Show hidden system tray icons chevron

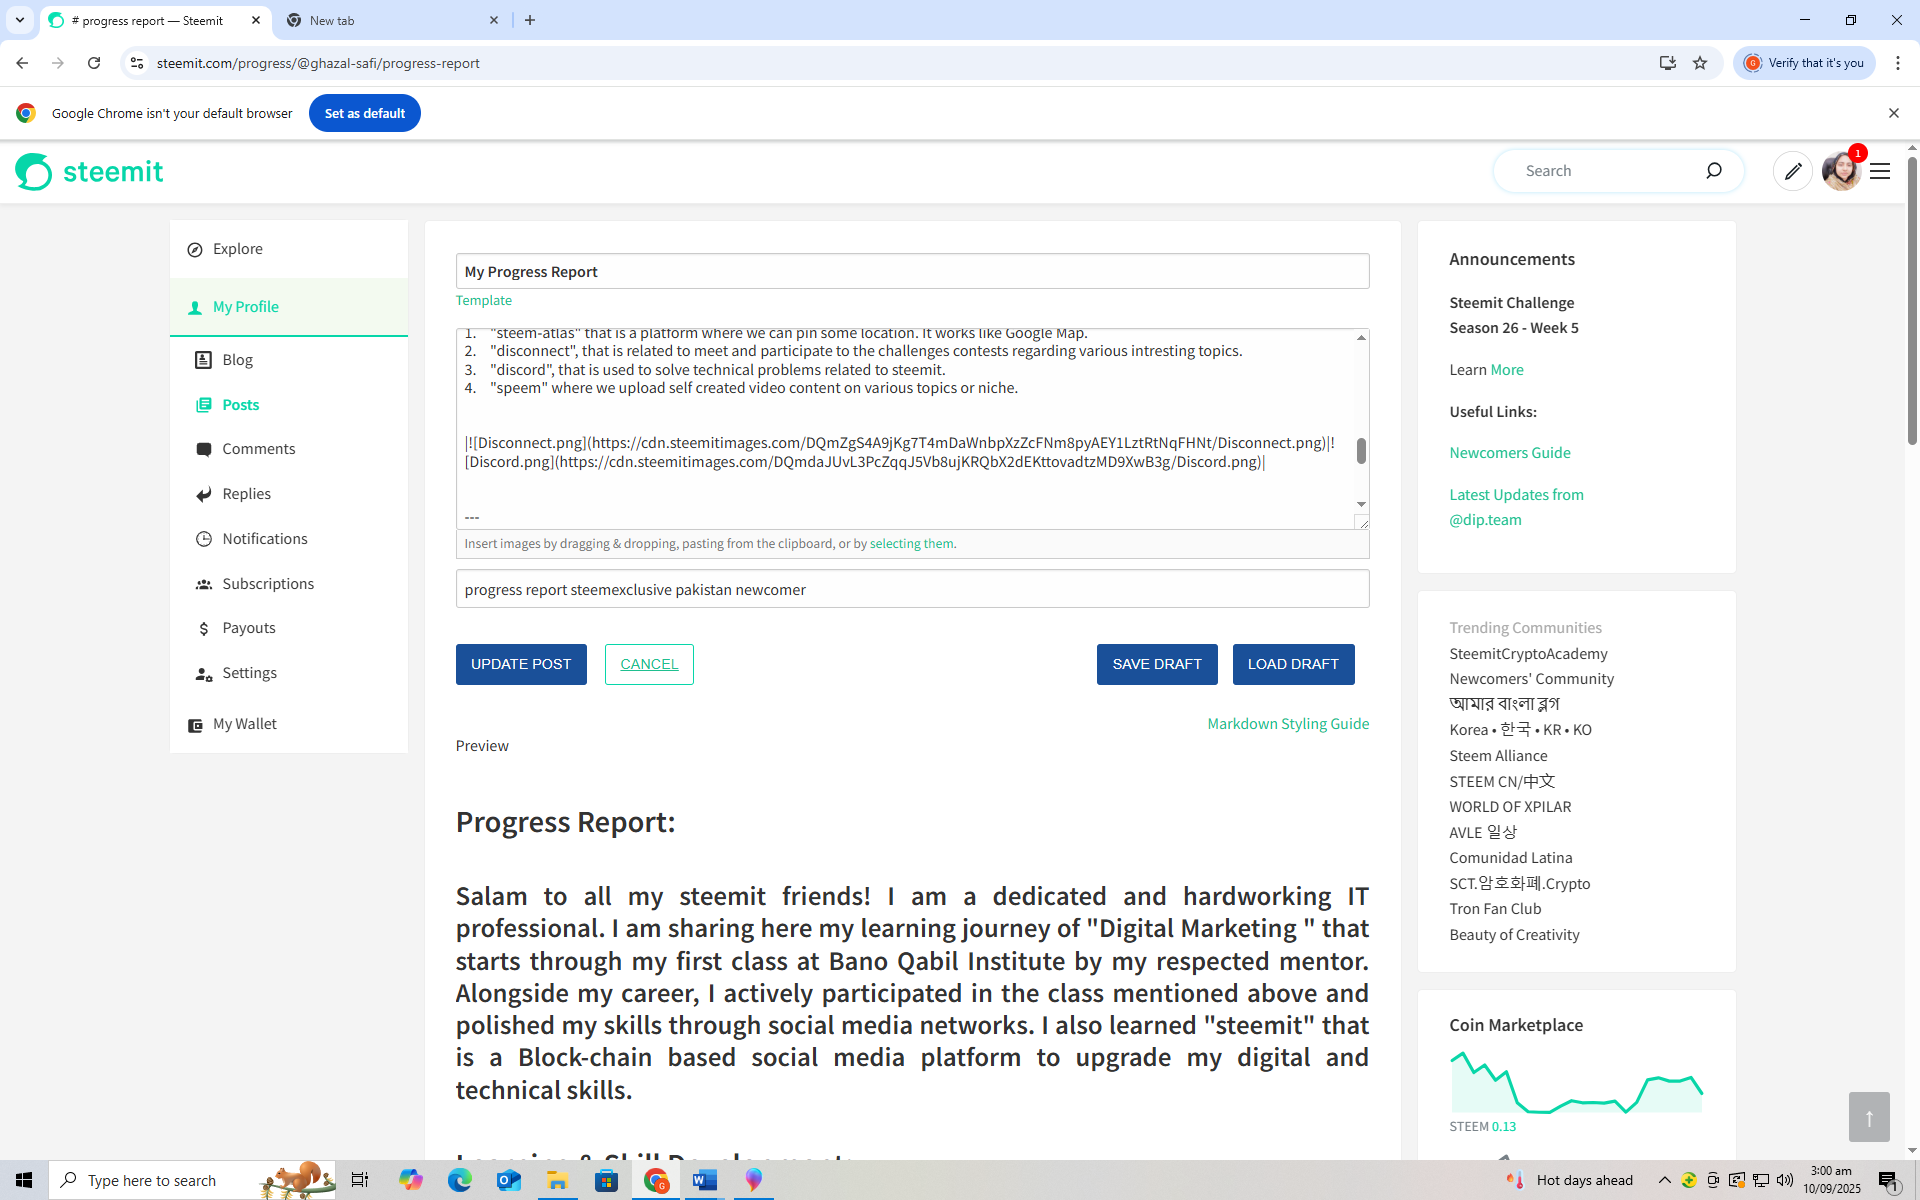tap(1664, 1180)
